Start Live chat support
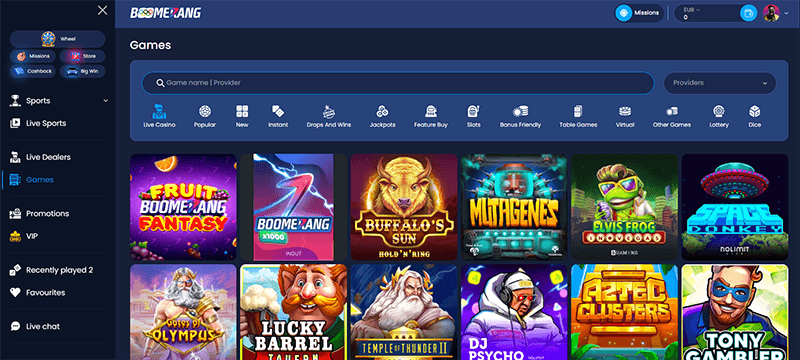This screenshot has width=800, height=360. pyautogui.click(x=35, y=326)
